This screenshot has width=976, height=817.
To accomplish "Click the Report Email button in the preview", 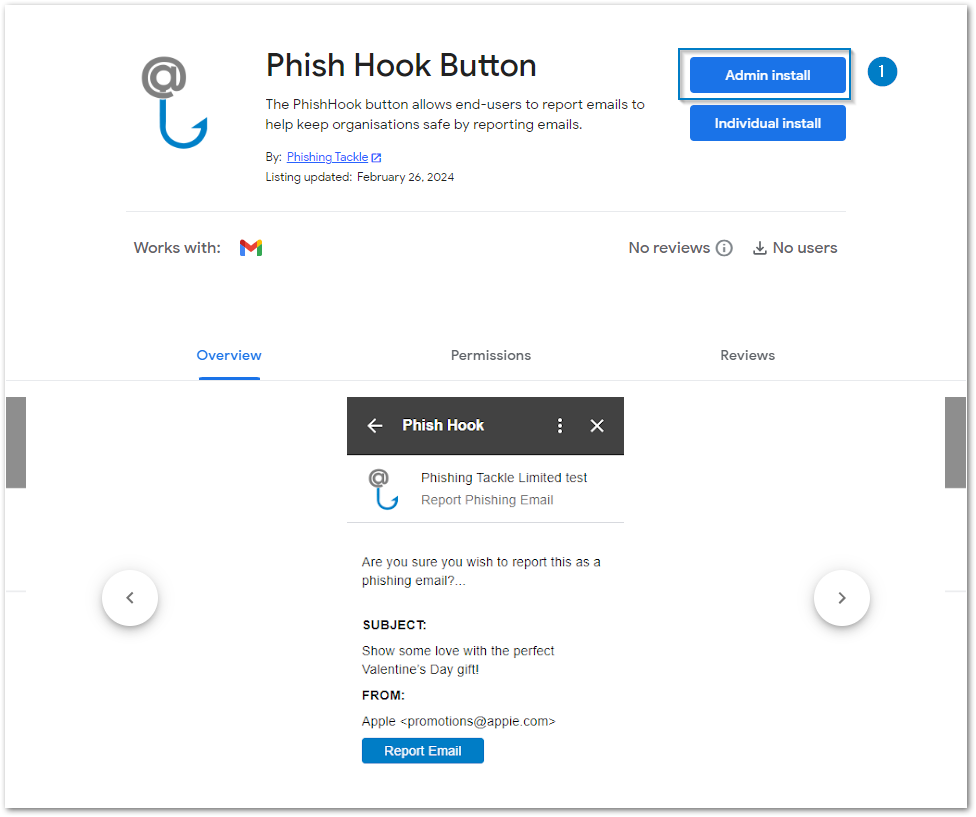I will click(422, 750).
